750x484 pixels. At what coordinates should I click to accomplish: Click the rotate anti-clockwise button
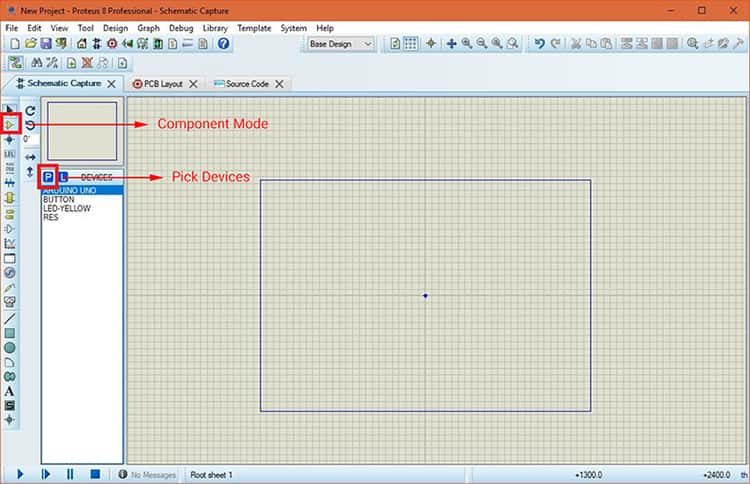(30, 125)
